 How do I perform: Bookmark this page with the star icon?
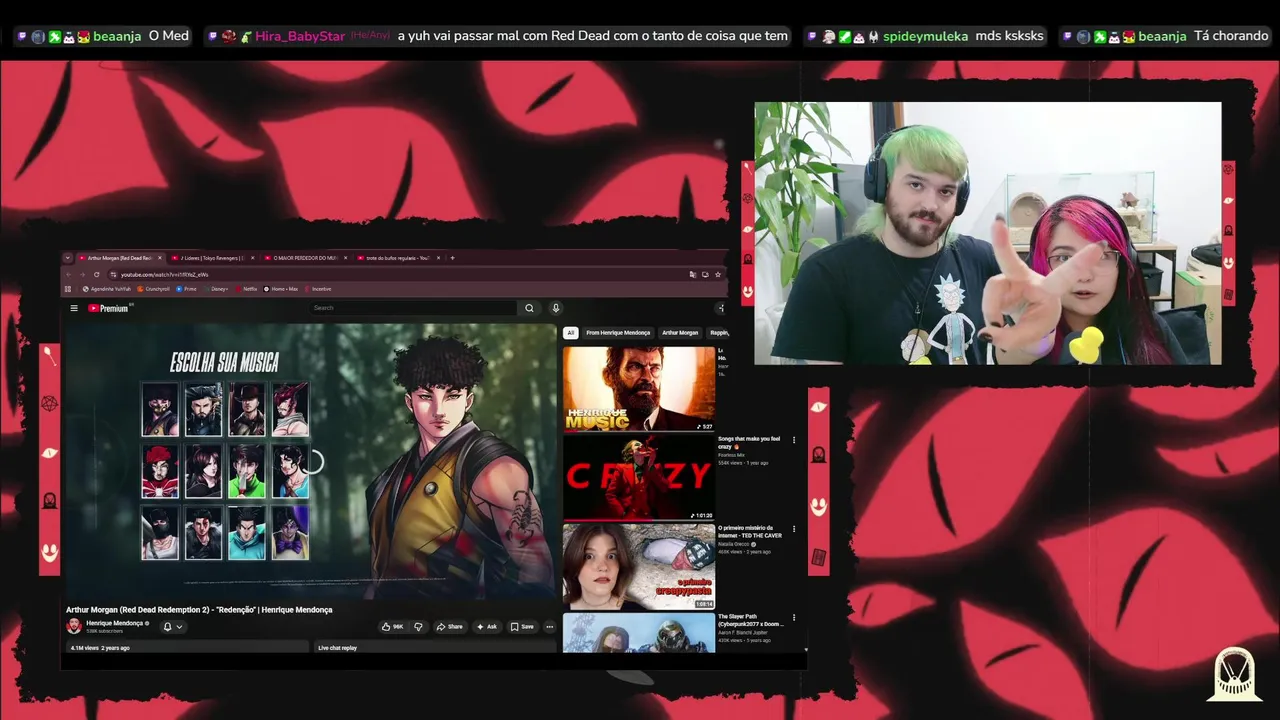coord(718,274)
